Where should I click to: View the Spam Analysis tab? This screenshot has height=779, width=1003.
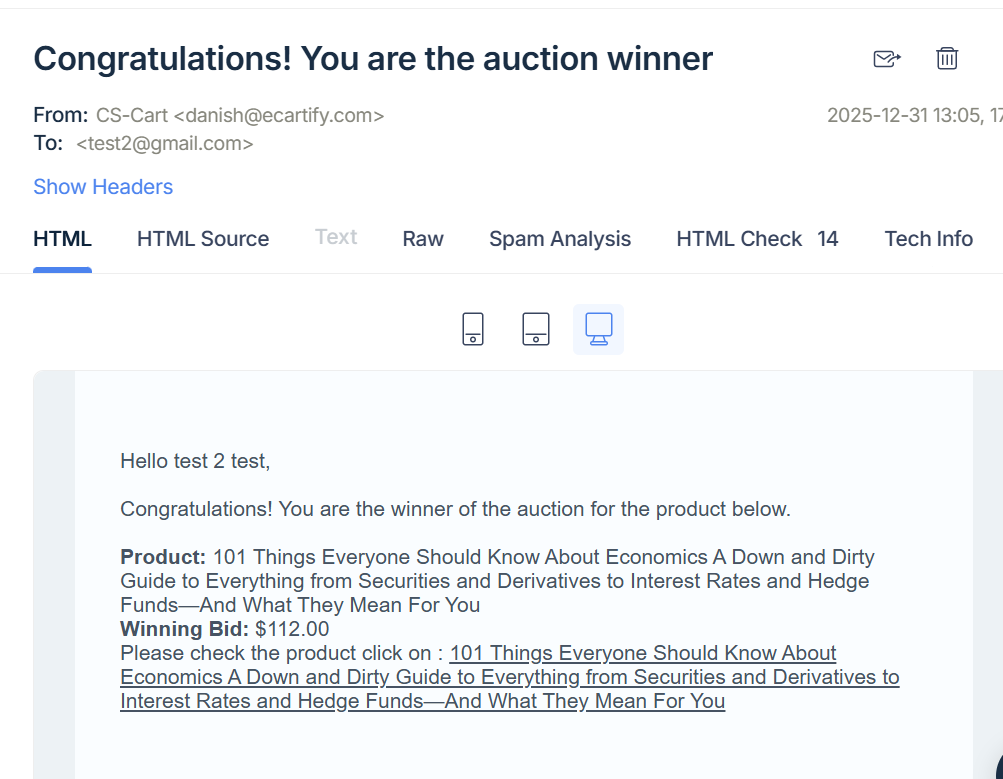pyautogui.click(x=560, y=239)
